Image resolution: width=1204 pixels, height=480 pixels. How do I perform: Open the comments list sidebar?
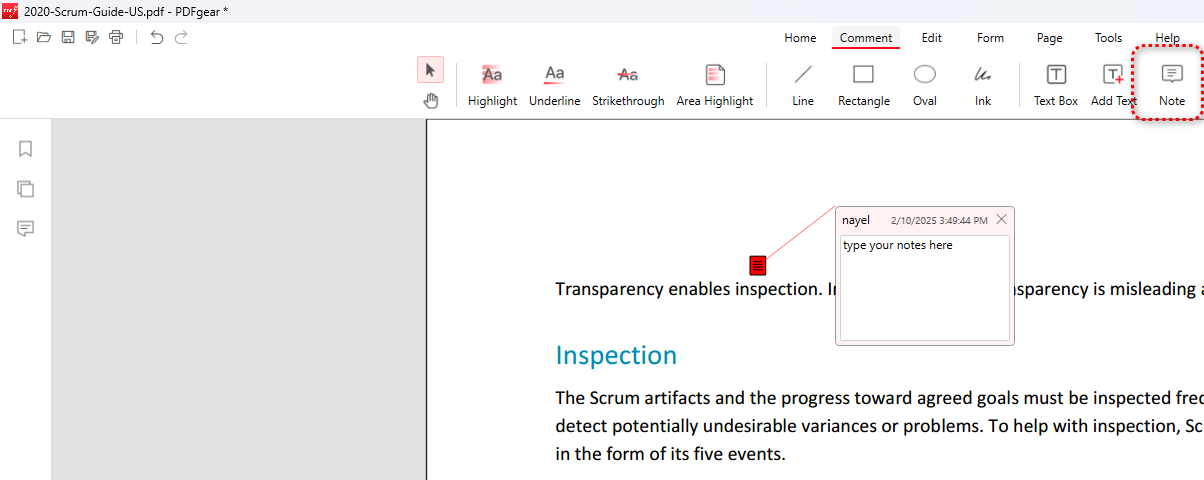[26, 229]
